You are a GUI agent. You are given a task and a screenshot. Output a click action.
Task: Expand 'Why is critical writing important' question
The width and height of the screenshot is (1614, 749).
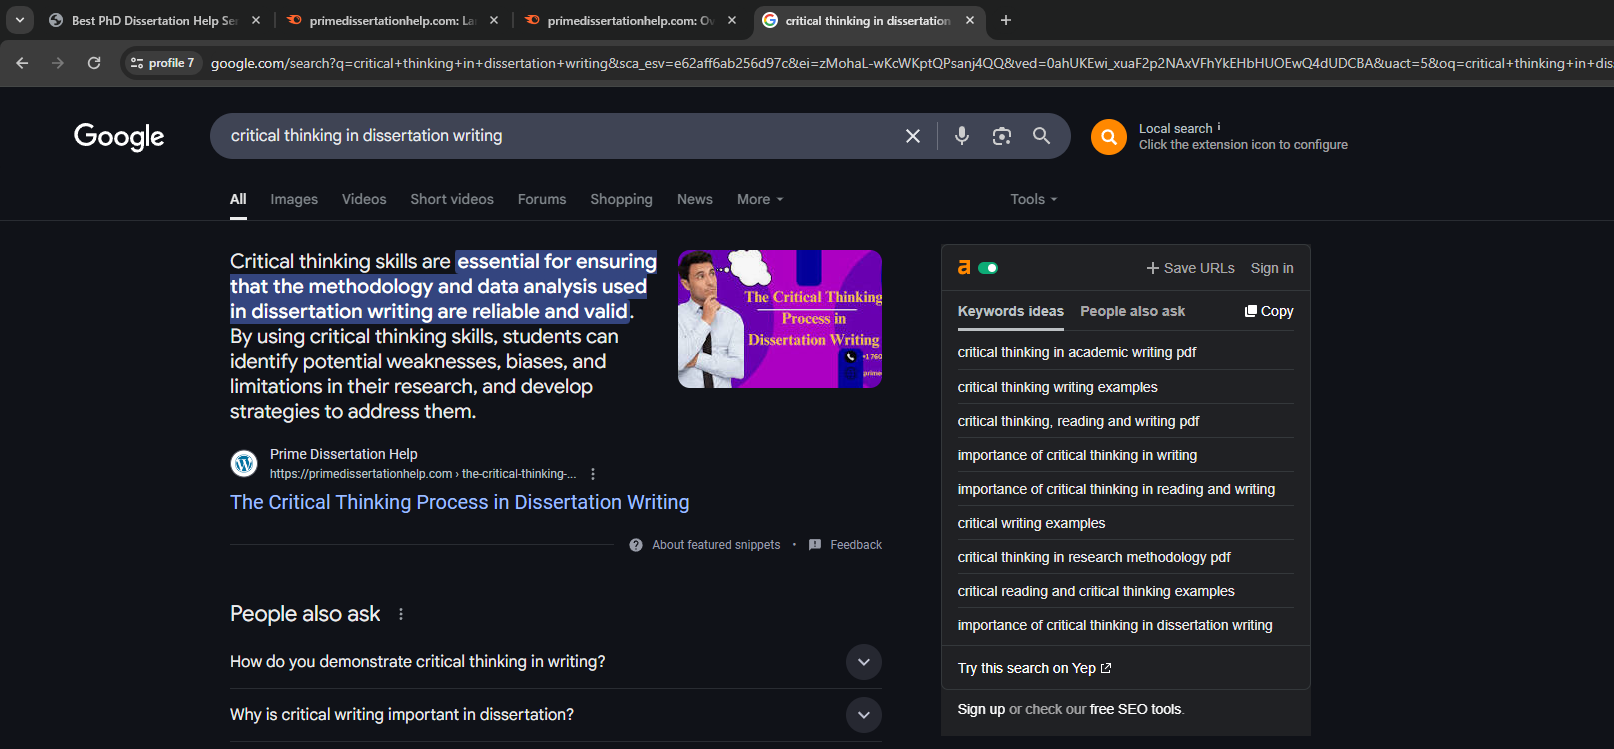tap(556, 715)
